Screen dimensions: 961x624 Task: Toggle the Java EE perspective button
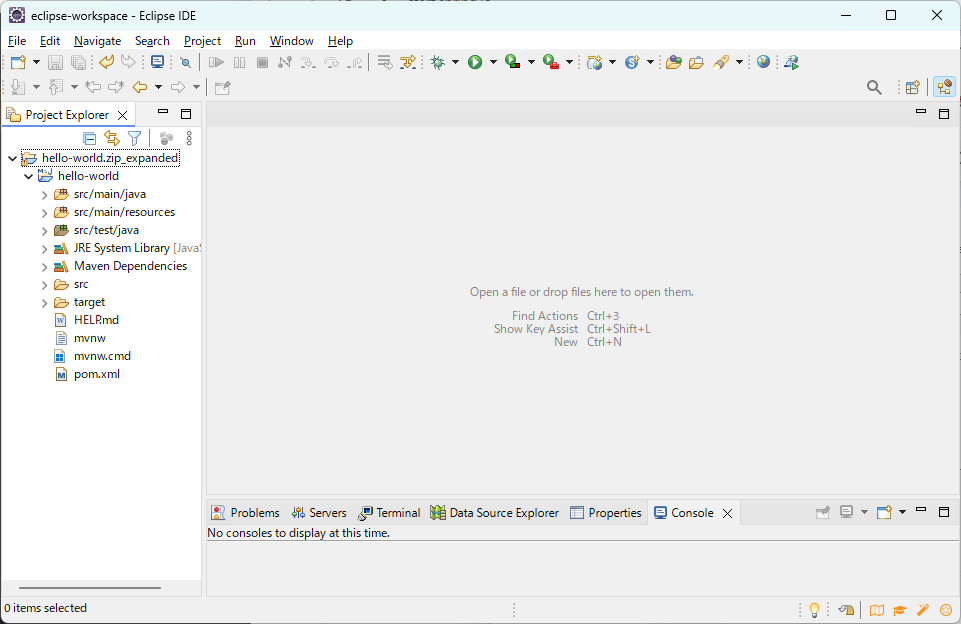coord(944,87)
